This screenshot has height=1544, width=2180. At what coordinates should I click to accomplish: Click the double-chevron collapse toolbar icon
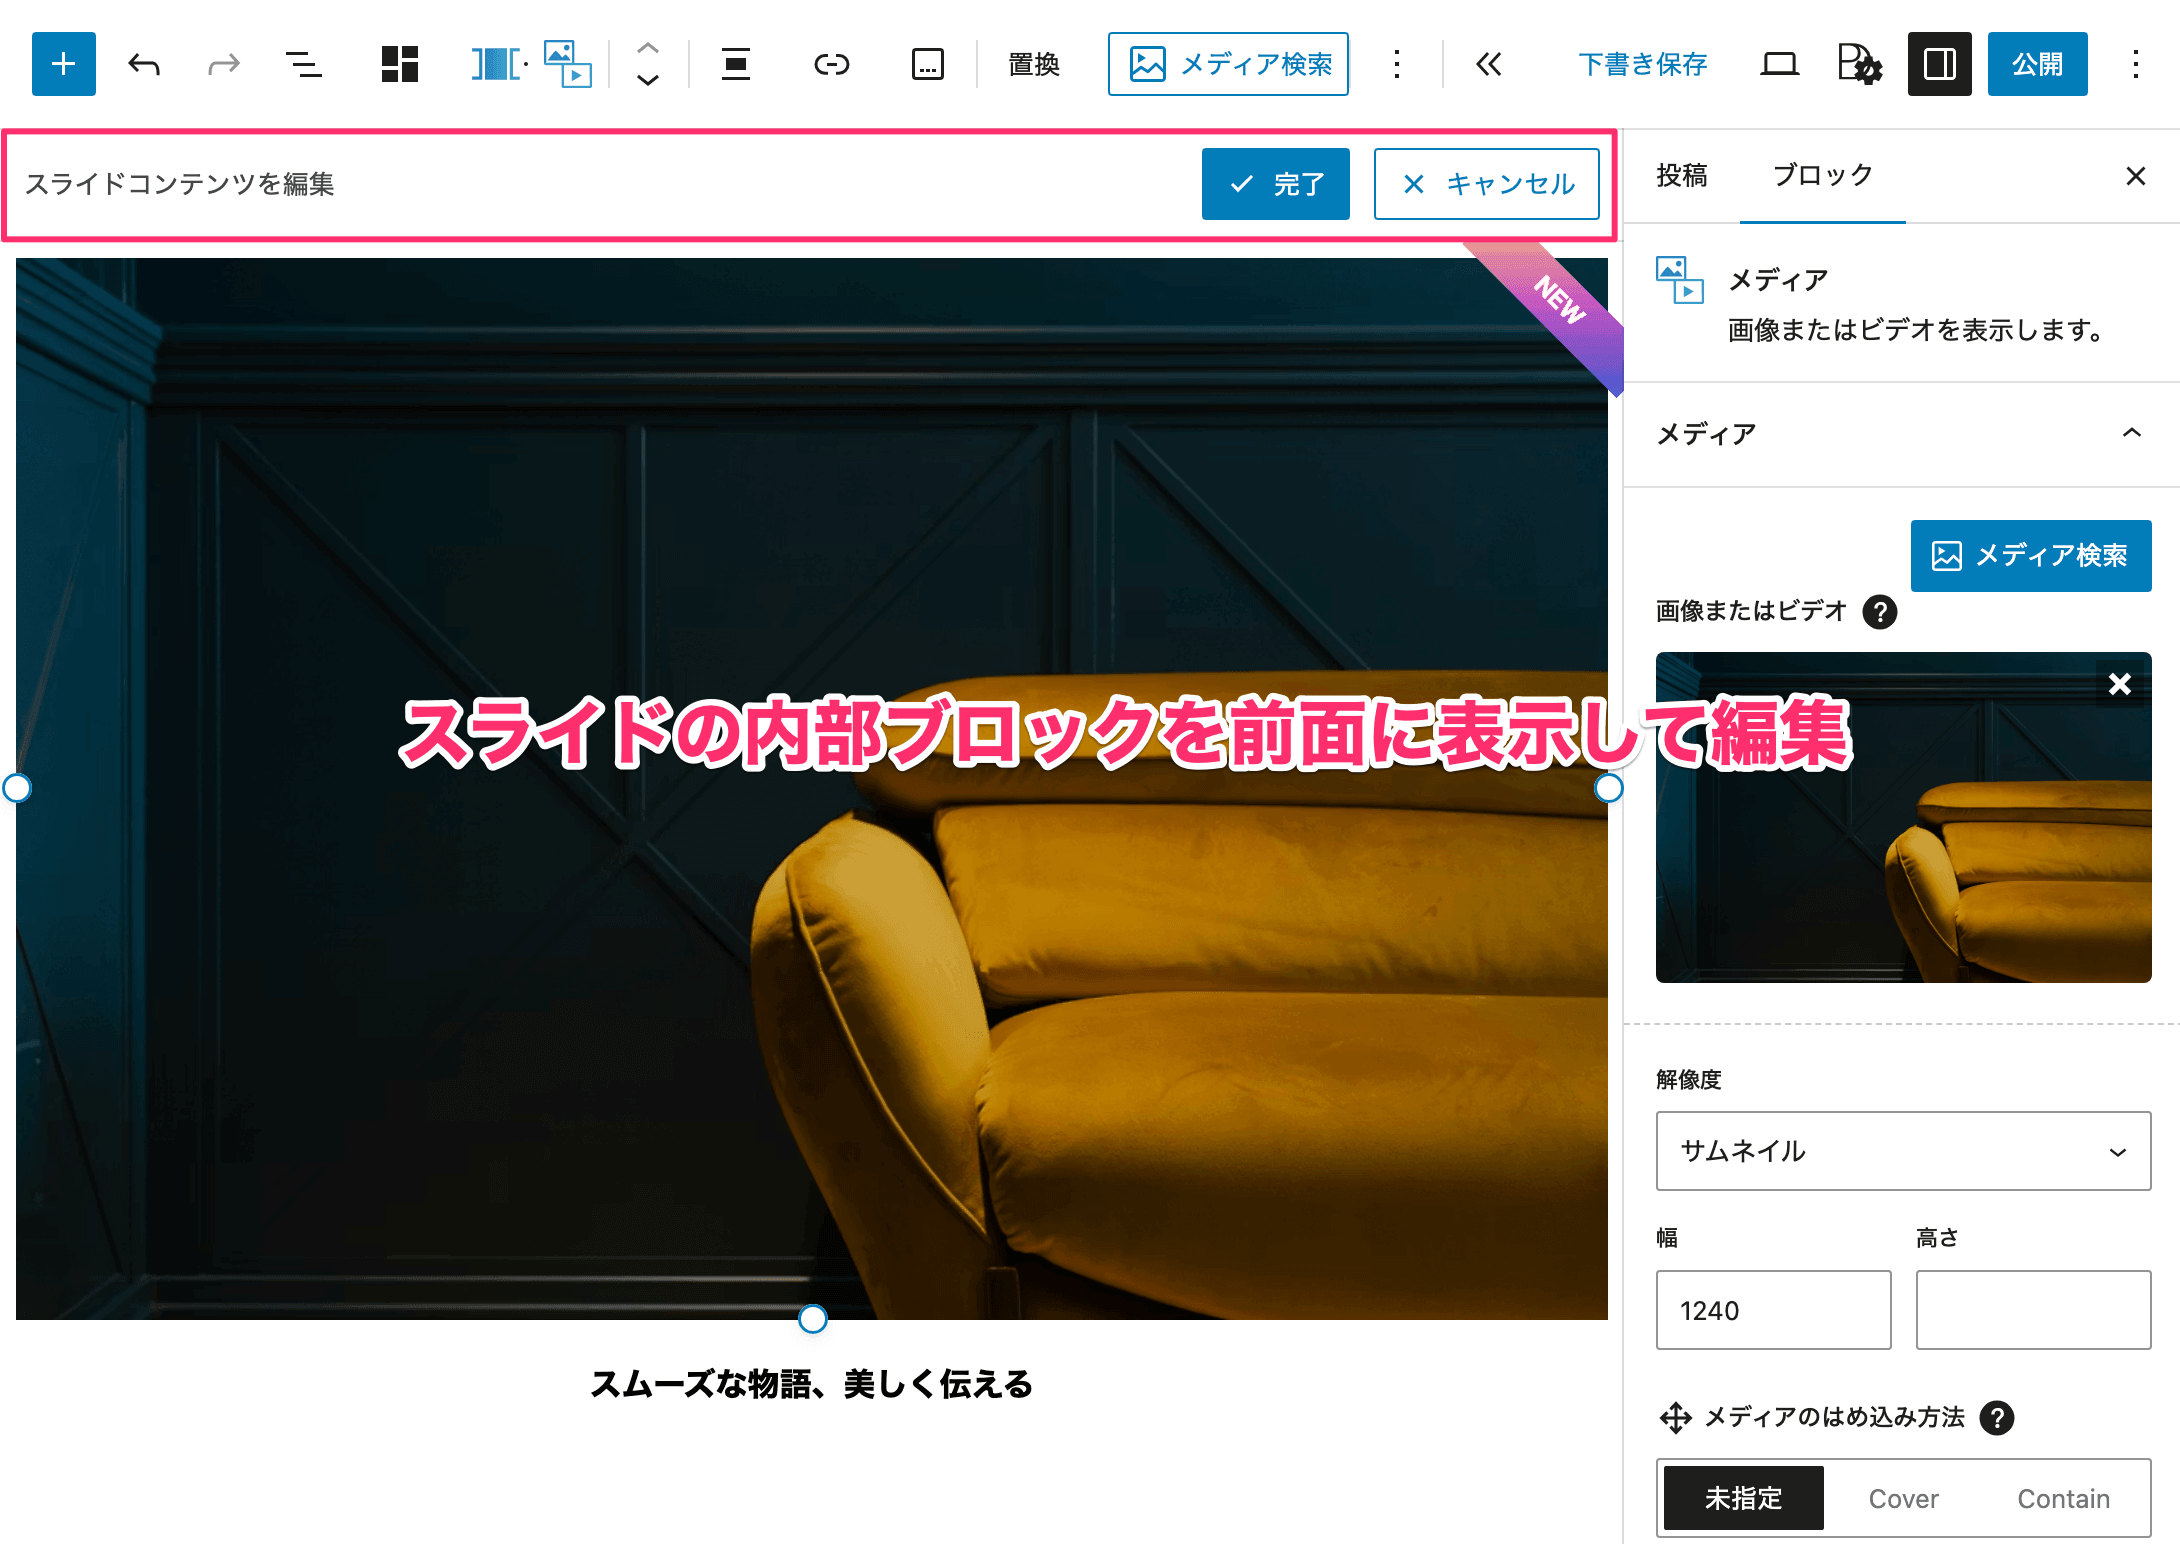coord(1488,64)
